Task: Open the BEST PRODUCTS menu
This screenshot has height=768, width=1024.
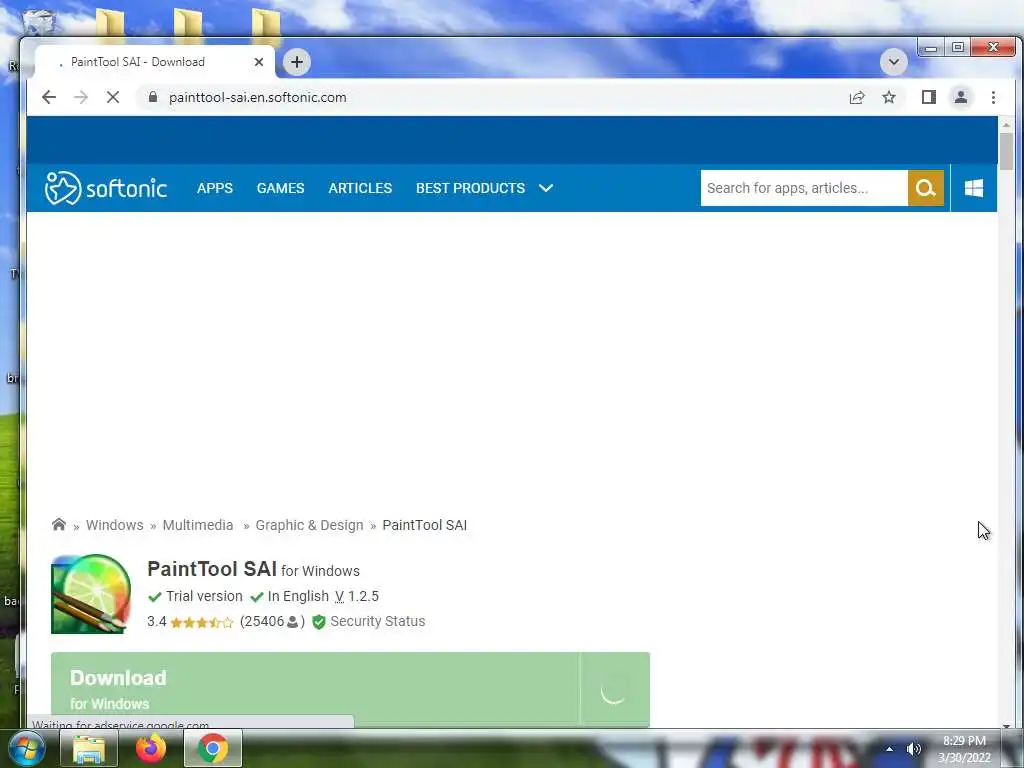Action: click(470, 188)
